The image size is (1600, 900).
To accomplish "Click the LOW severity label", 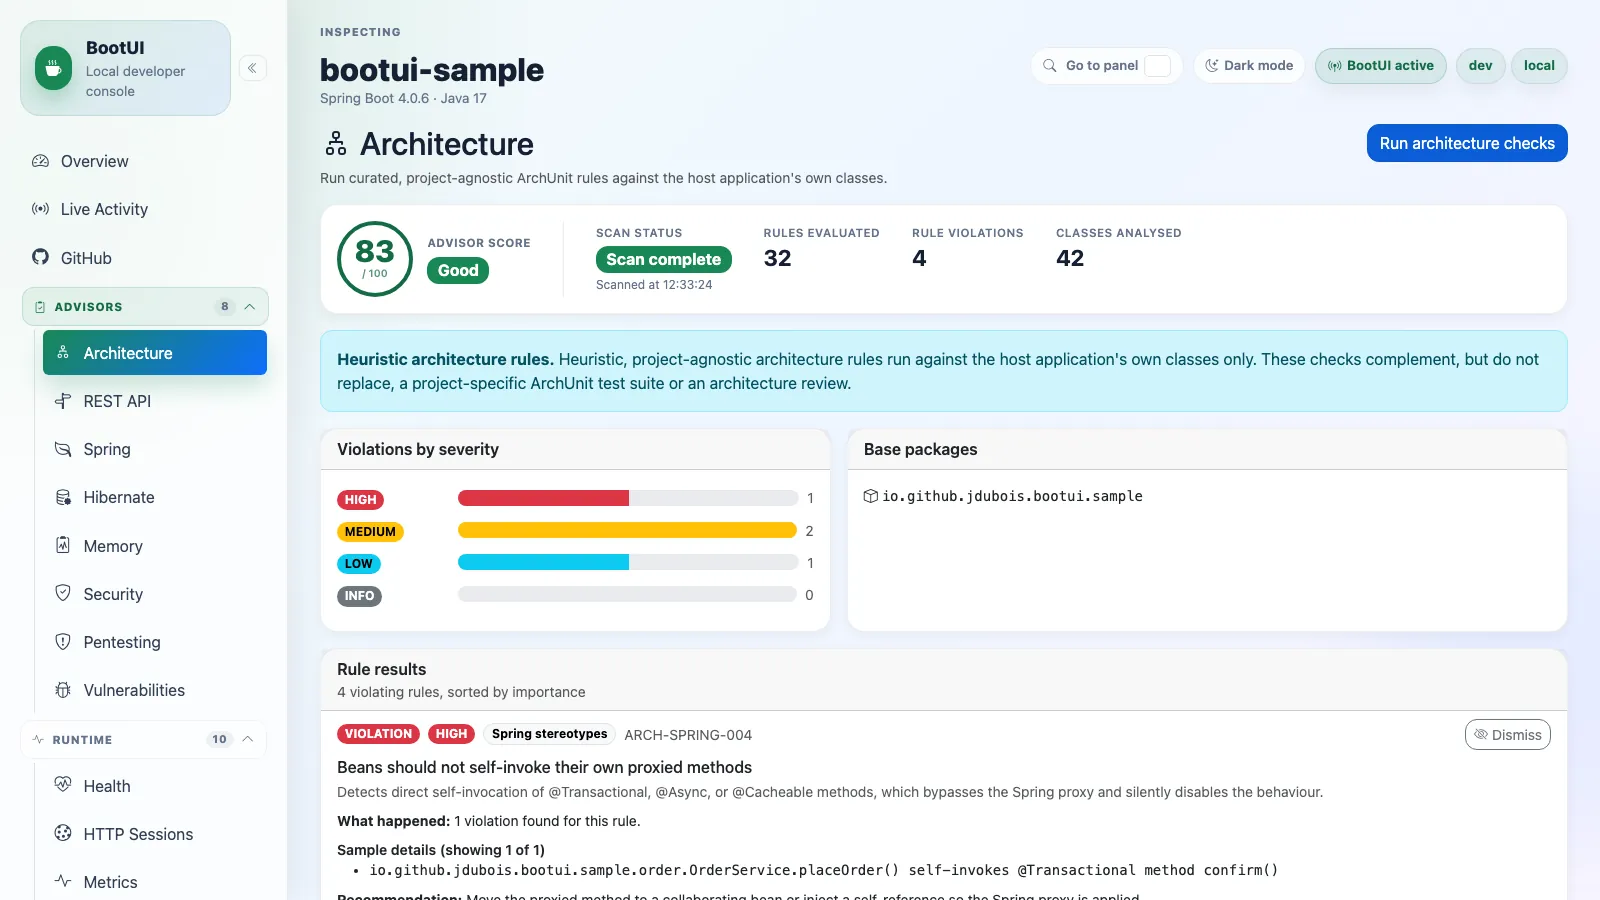I will [359, 564].
